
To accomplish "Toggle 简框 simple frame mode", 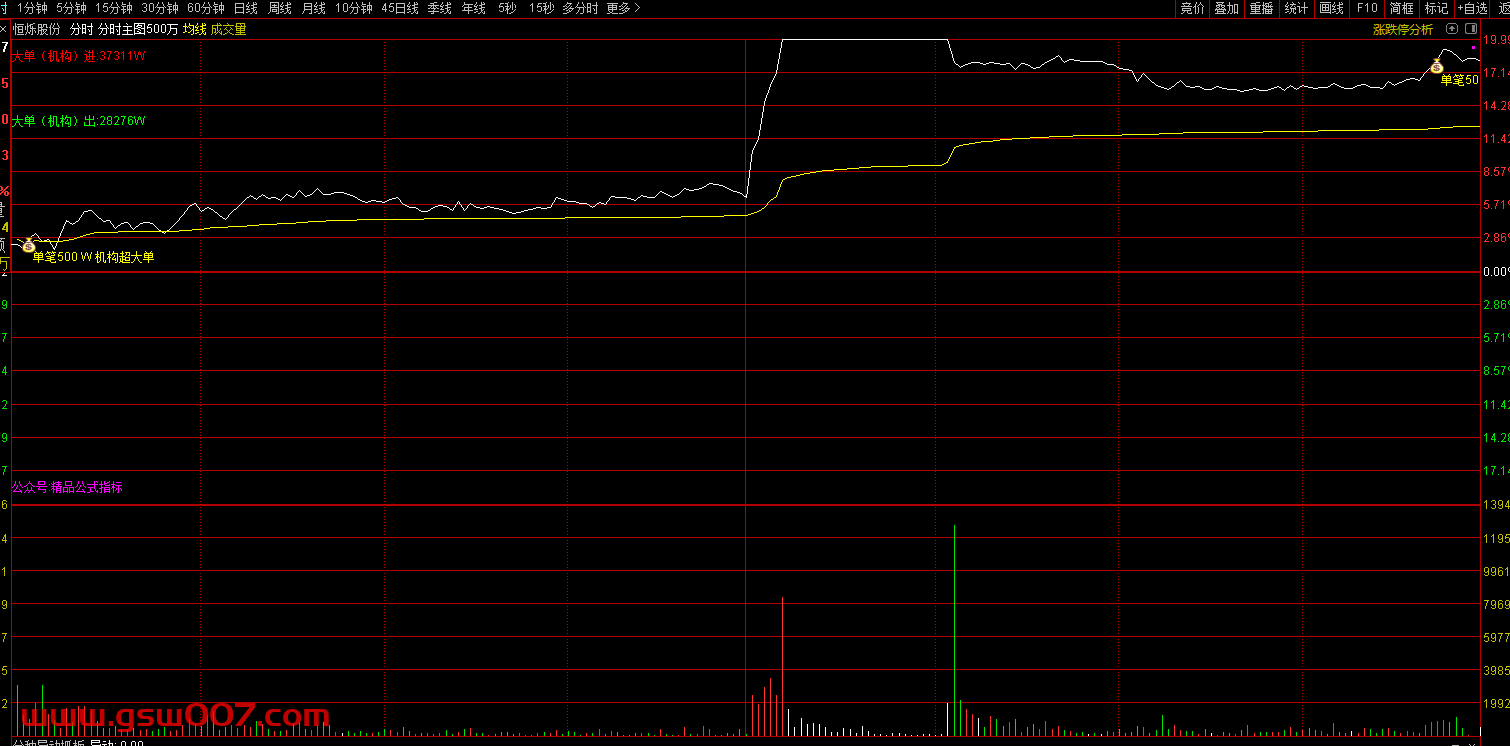I will point(1401,8).
